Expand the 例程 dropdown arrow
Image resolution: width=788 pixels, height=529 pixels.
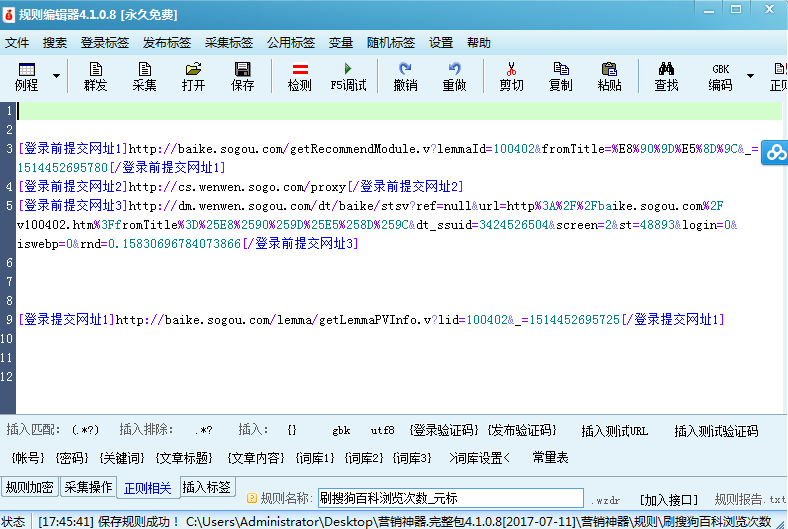pos(56,76)
